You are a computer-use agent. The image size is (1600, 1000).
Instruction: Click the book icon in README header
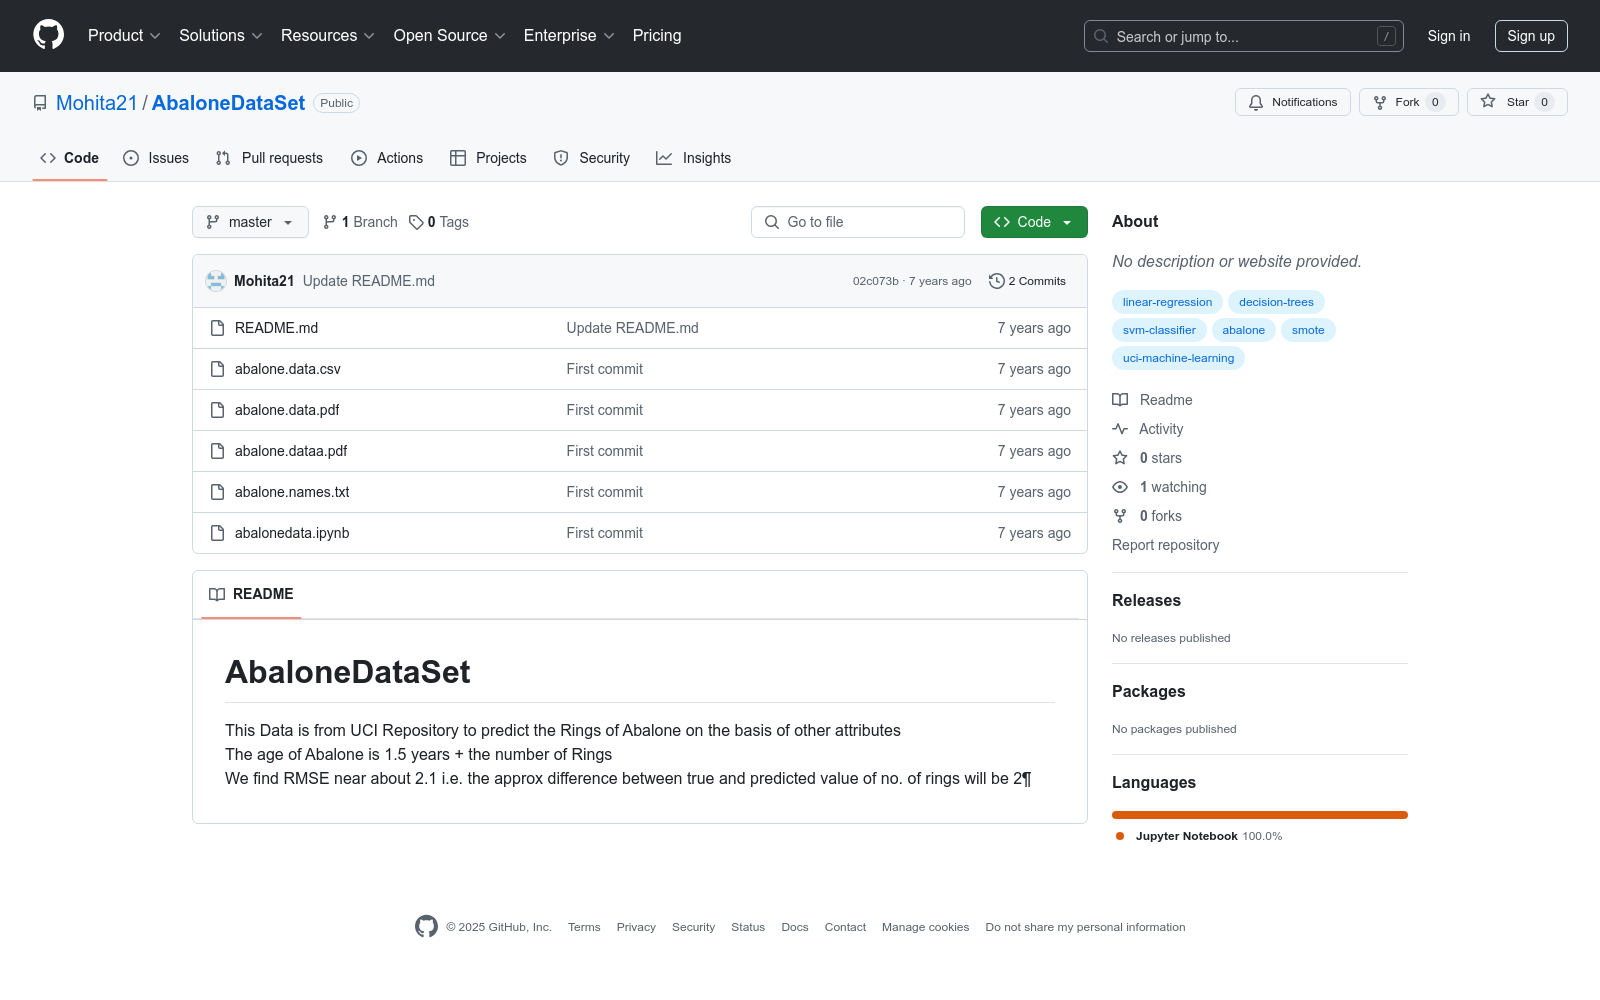tap(217, 594)
